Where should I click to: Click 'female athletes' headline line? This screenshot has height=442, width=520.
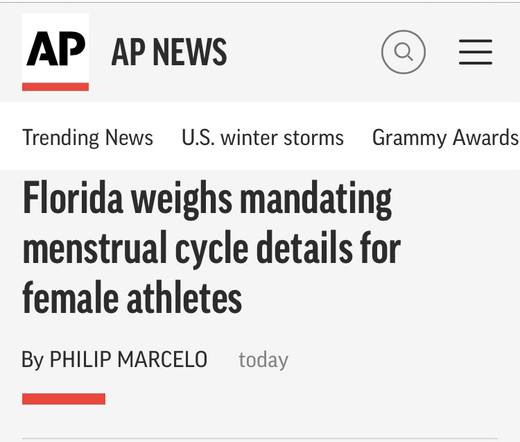tap(132, 297)
